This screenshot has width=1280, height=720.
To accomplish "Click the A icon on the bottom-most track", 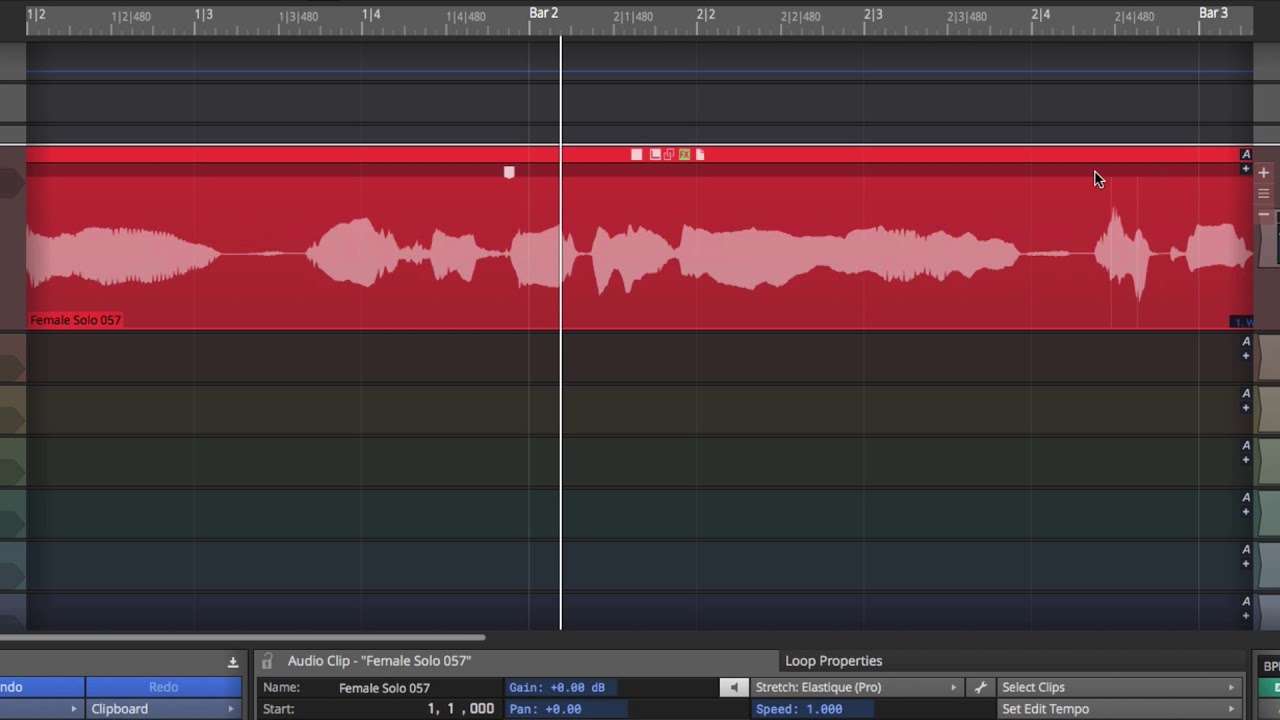I will tap(1246, 601).
